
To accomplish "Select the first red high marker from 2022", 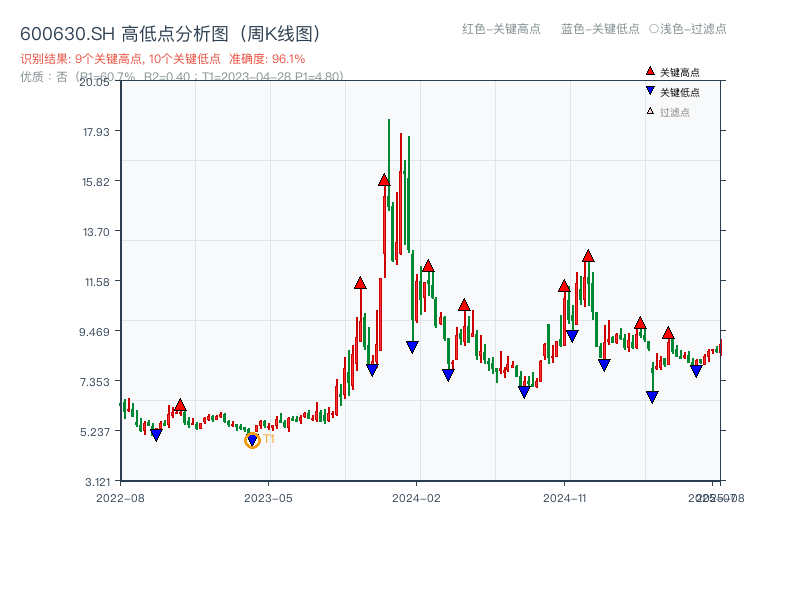I will click(180, 402).
